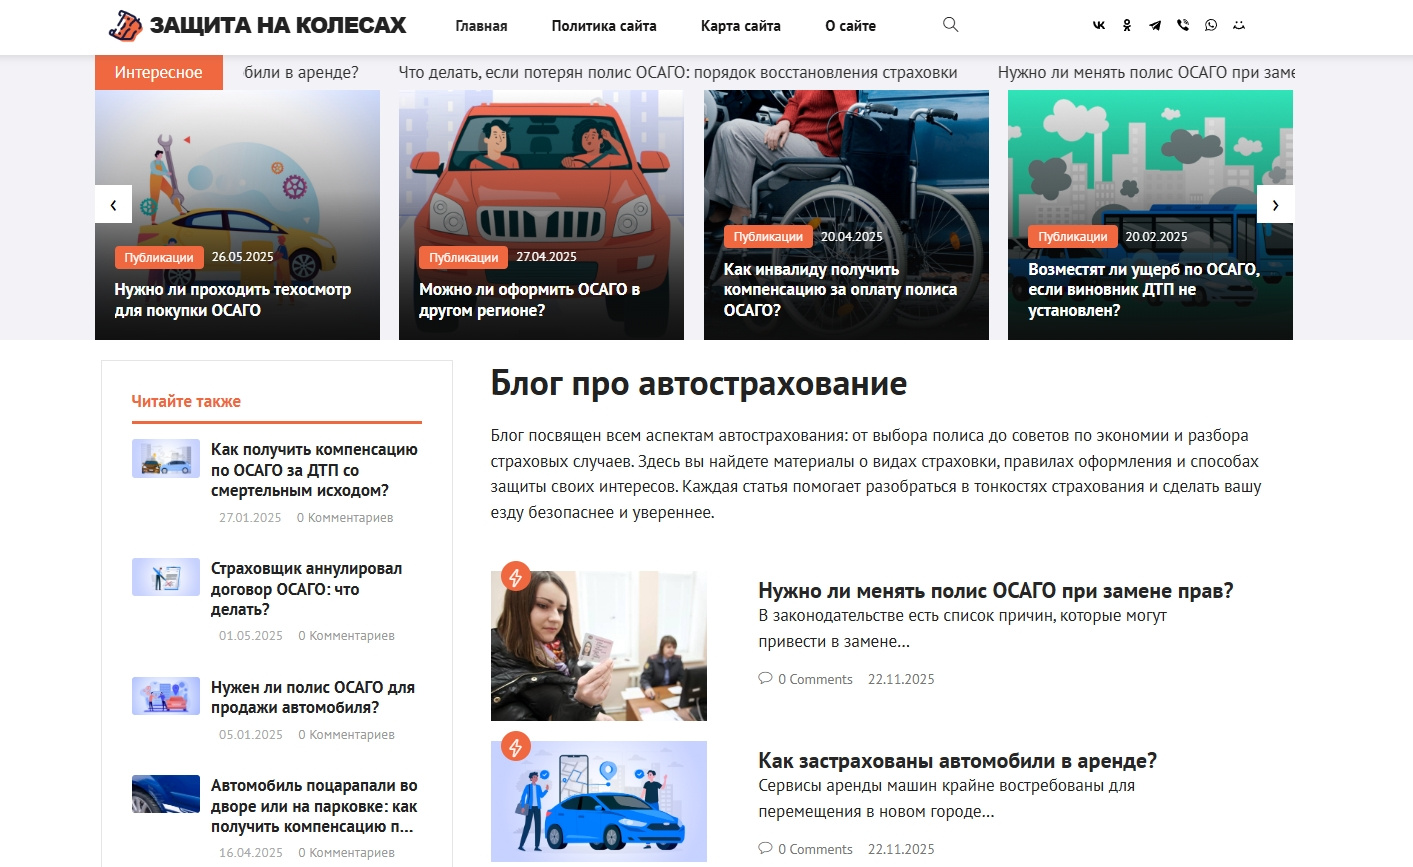
Task: Click Публикации tag on the 'другом регионе' slide
Action: [x=463, y=258]
